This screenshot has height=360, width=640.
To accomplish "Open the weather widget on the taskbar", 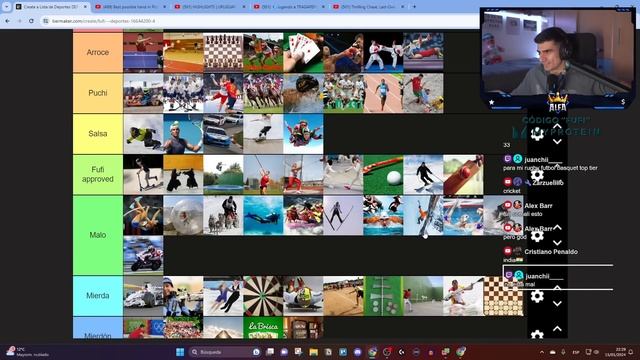I will 27,352.
